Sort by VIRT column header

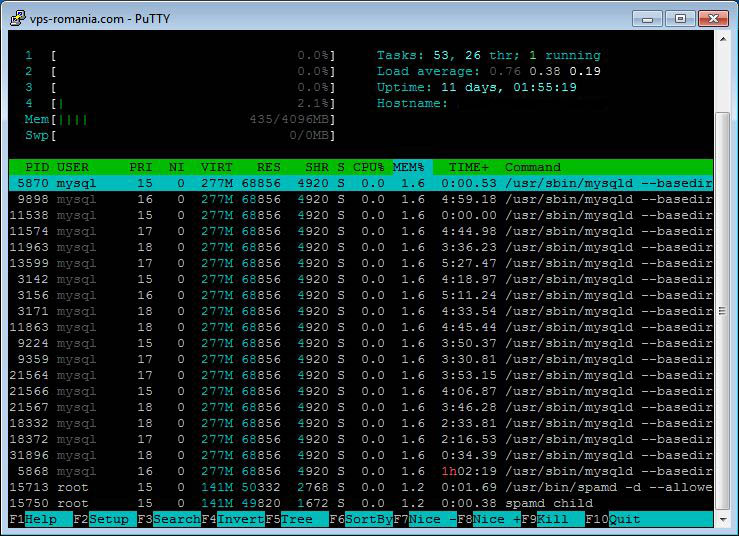click(x=216, y=167)
